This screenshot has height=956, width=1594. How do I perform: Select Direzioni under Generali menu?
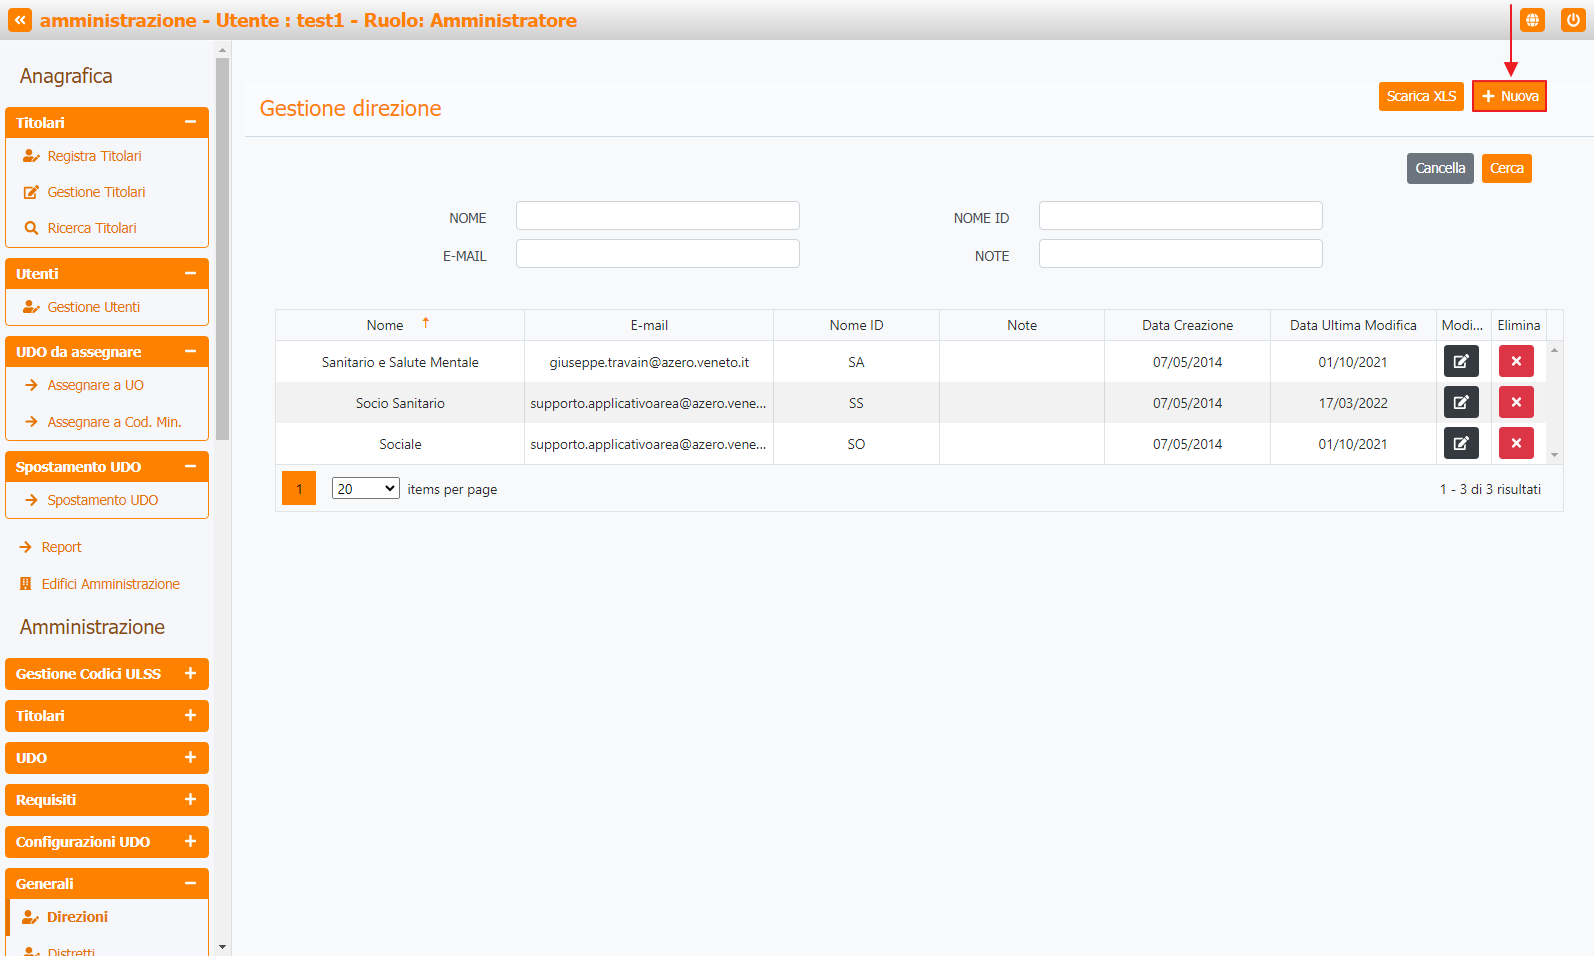pyautogui.click(x=77, y=917)
